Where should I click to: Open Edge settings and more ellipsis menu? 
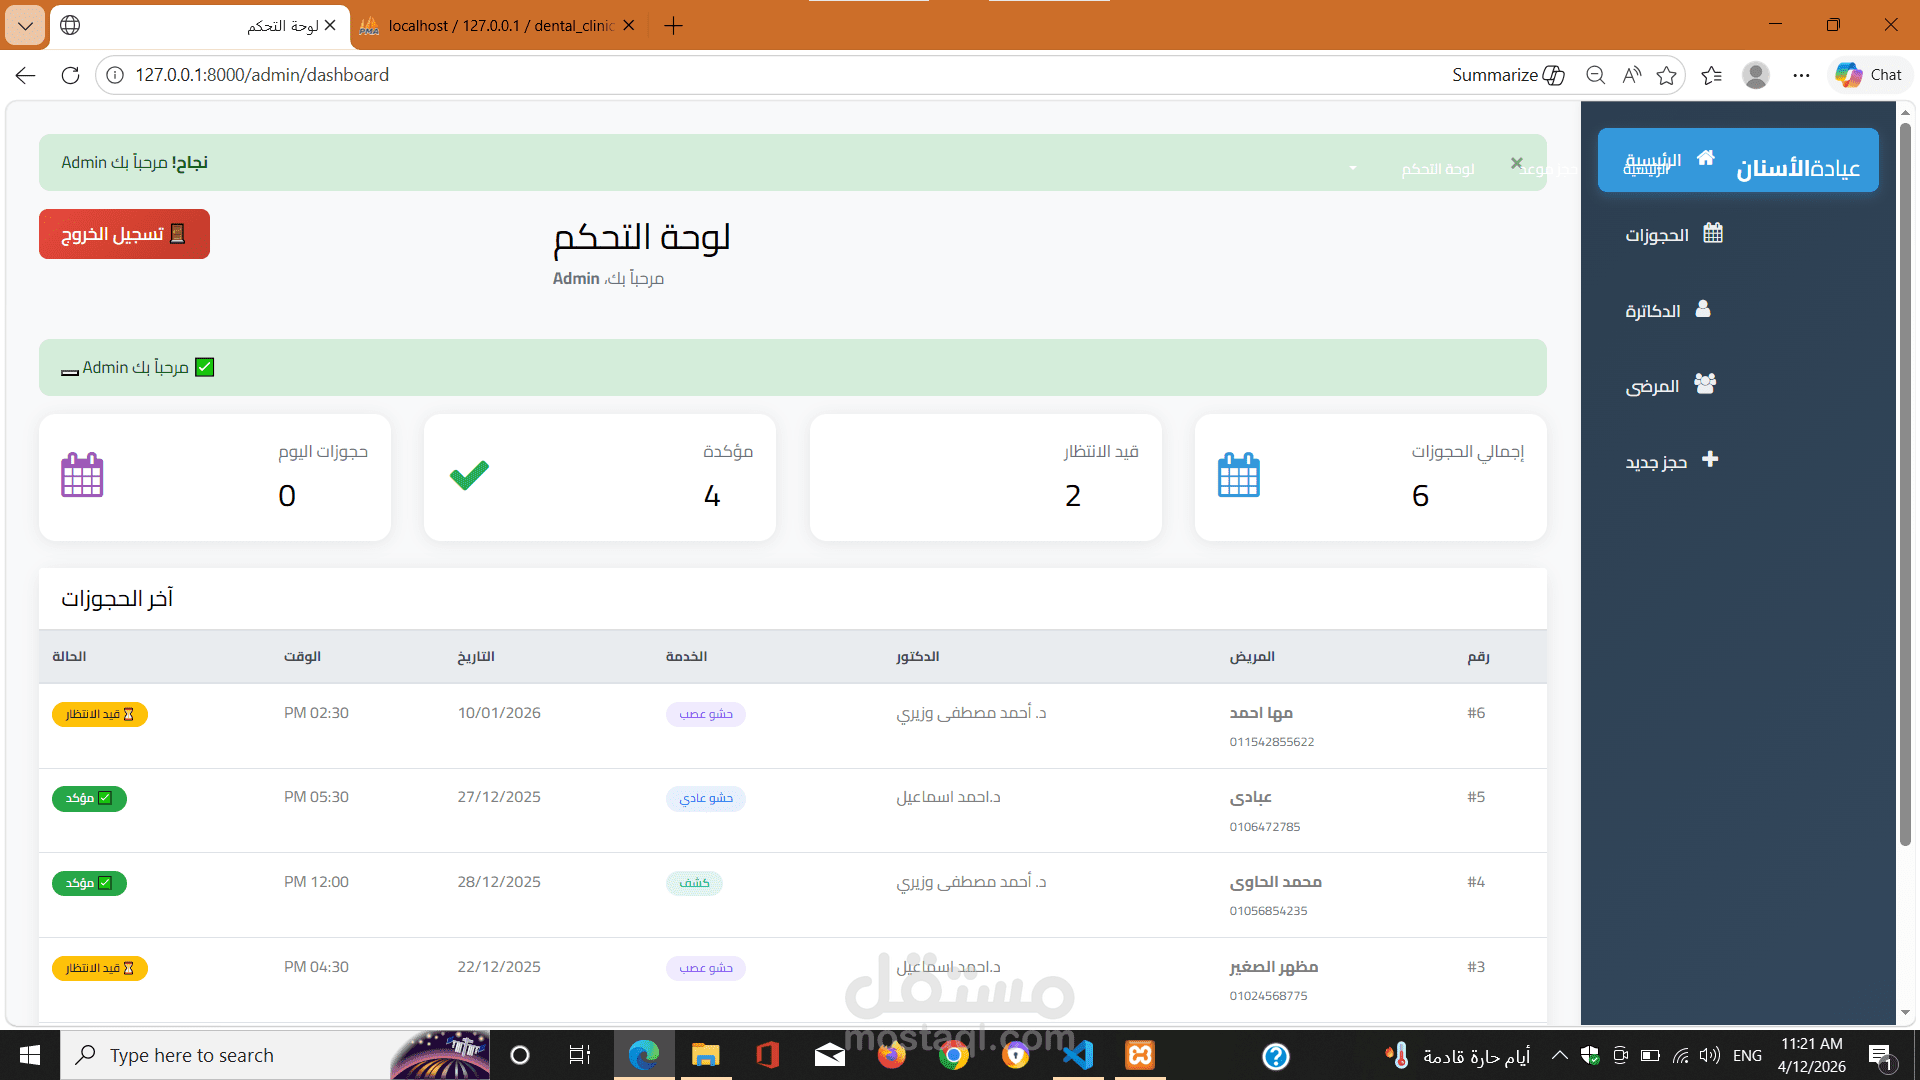[x=1801, y=75]
